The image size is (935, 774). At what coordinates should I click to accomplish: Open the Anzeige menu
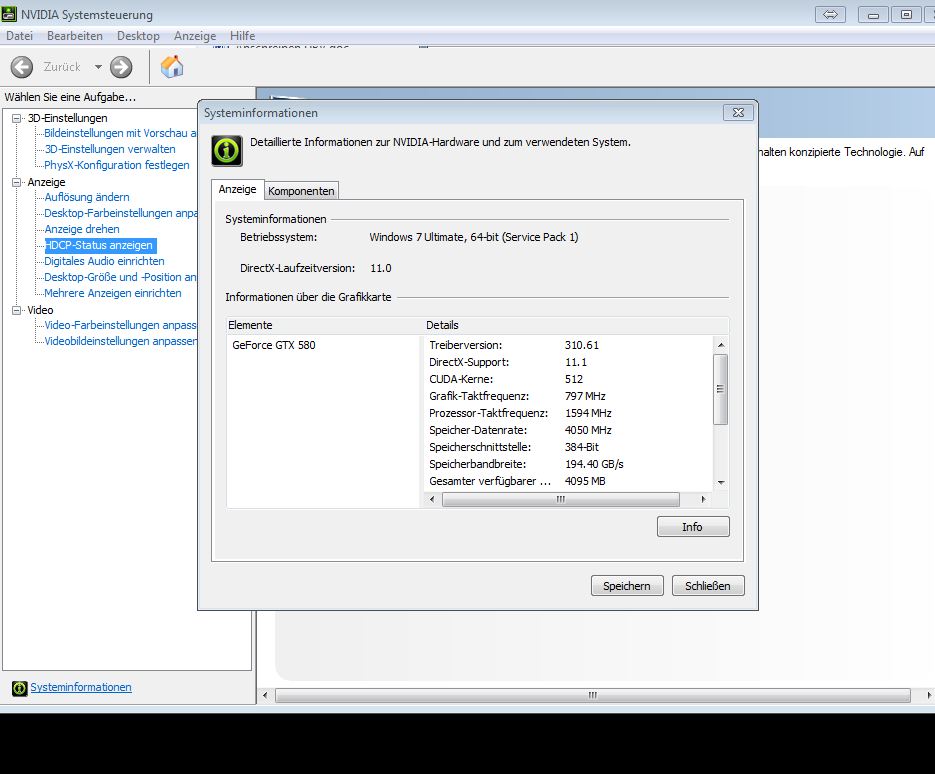(195, 36)
